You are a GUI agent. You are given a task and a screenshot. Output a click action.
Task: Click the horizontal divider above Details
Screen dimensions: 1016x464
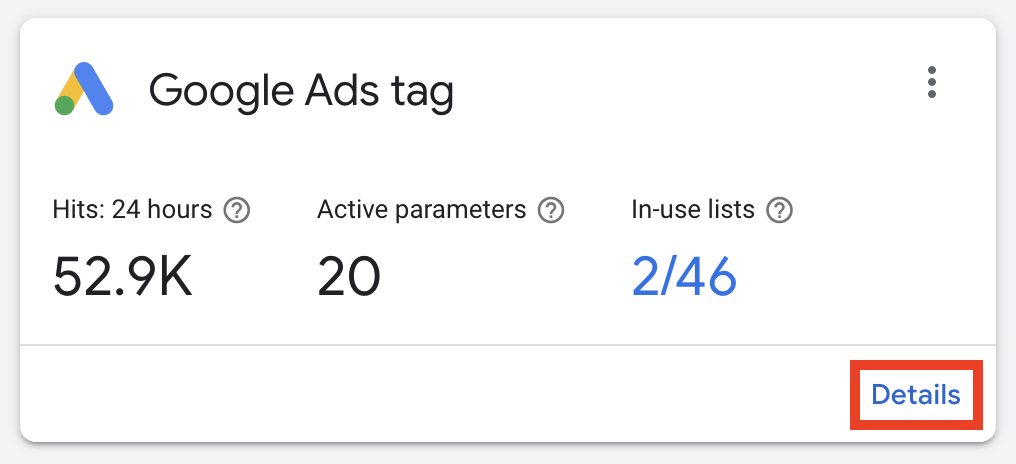[508, 345]
